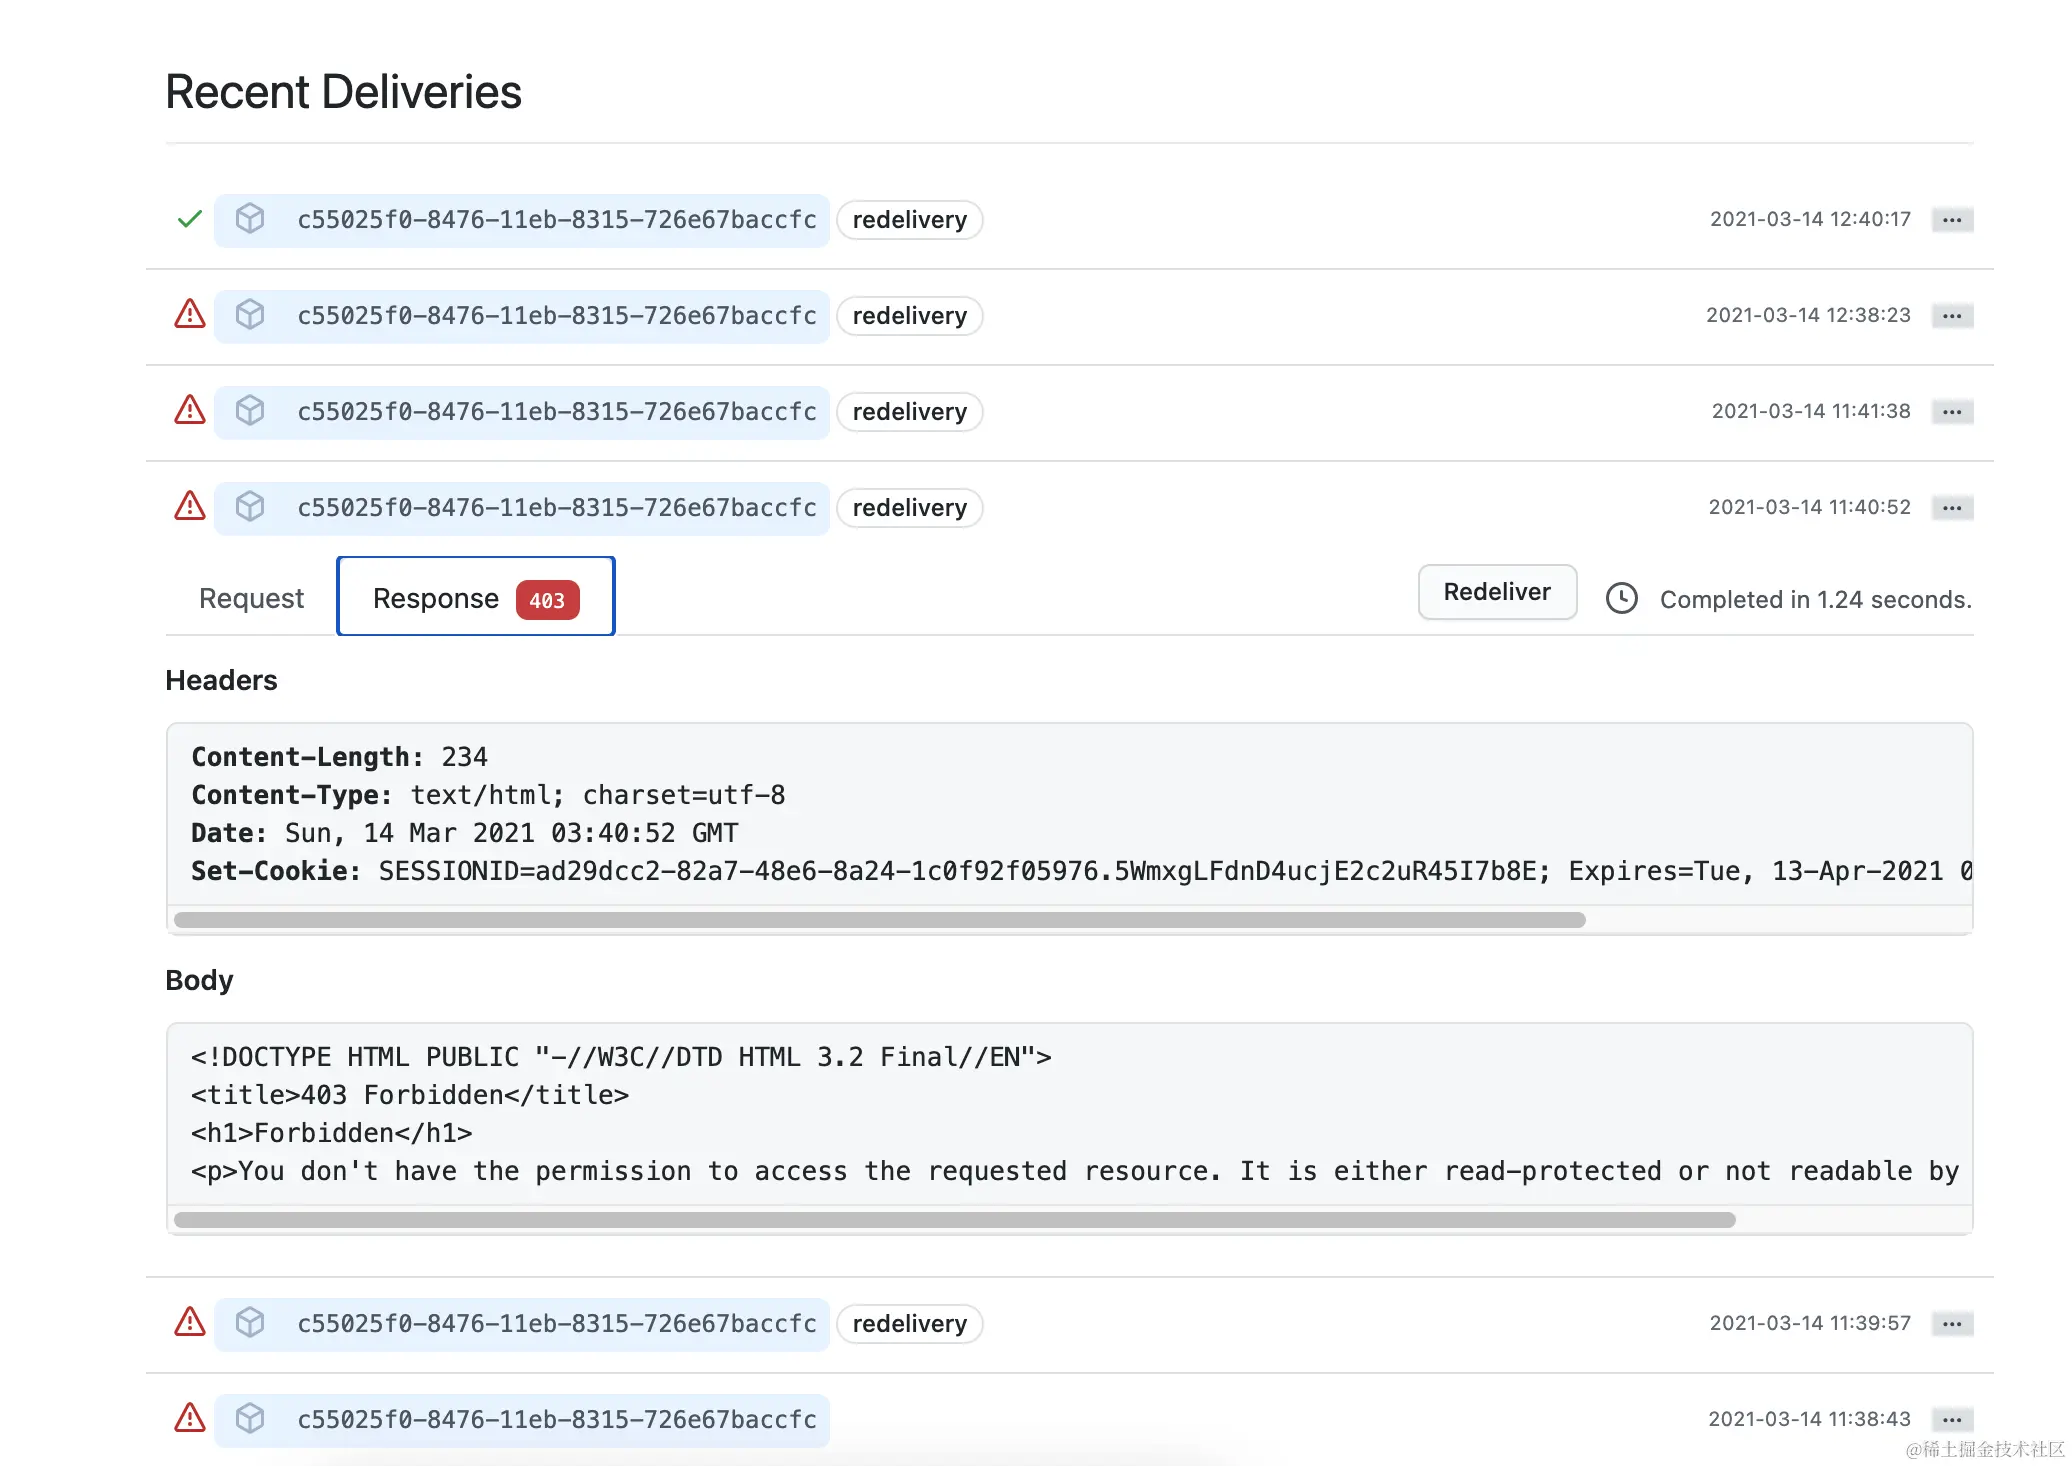Viewport: 2072px width, 1466px height.
Task: Click the red 403 status badge
Action: 547,600
